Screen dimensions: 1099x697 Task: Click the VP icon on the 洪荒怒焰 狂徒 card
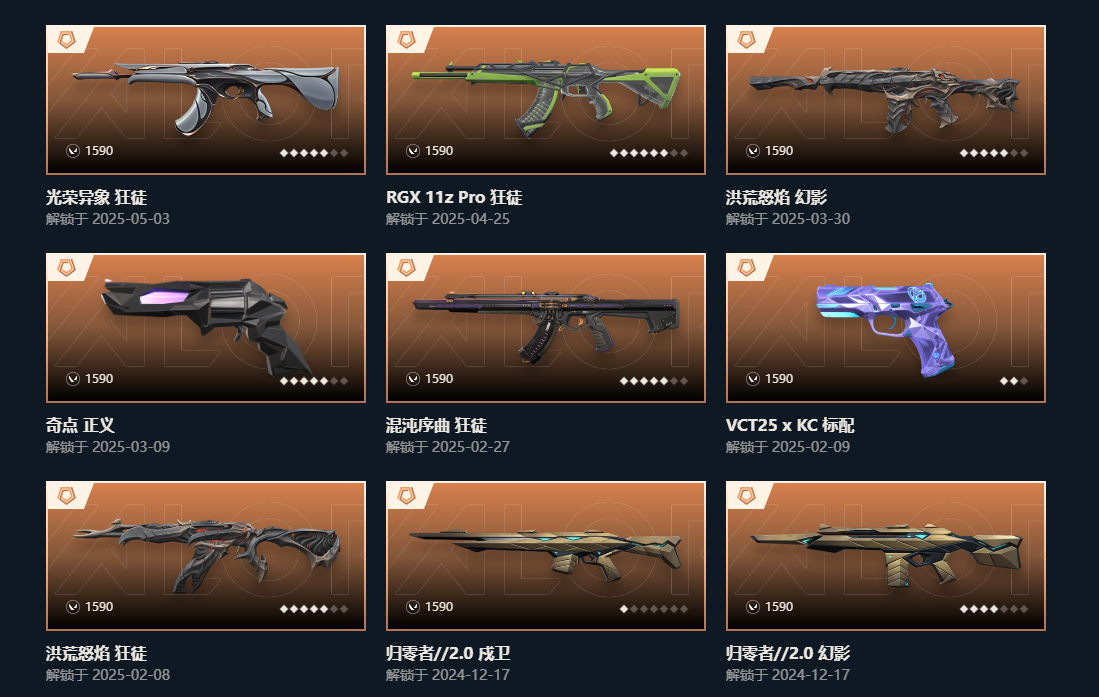73,607
